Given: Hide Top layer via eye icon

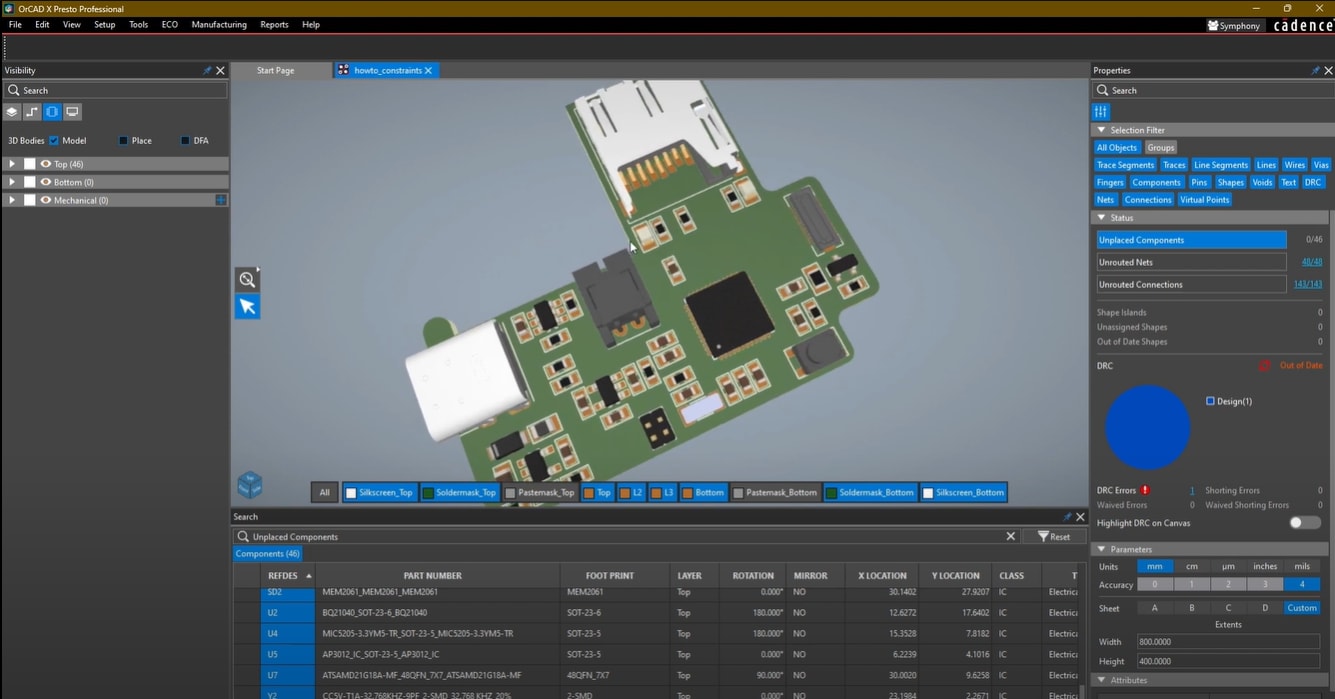Looking at the screenshot, I should point(45,164).
